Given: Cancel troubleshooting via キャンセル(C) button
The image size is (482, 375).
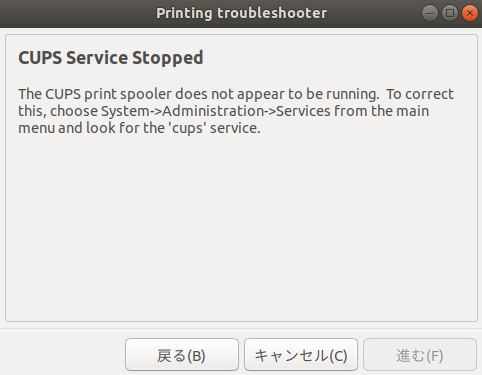Looking at the screenshot, I should (301, 355).
